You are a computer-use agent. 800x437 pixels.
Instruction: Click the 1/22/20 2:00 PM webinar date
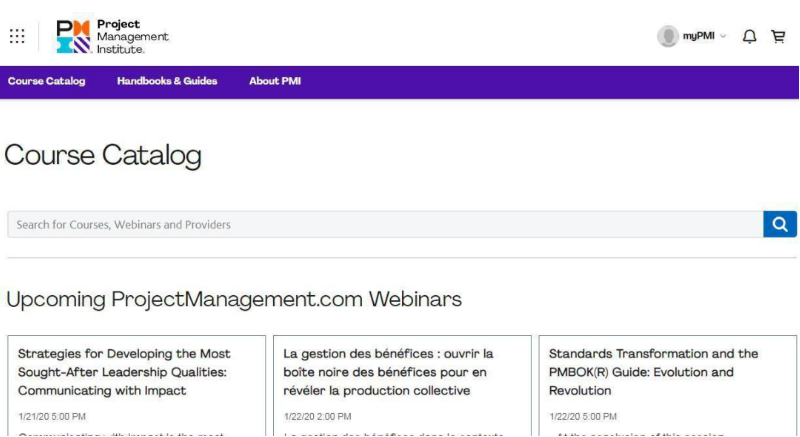pos(317,416)
